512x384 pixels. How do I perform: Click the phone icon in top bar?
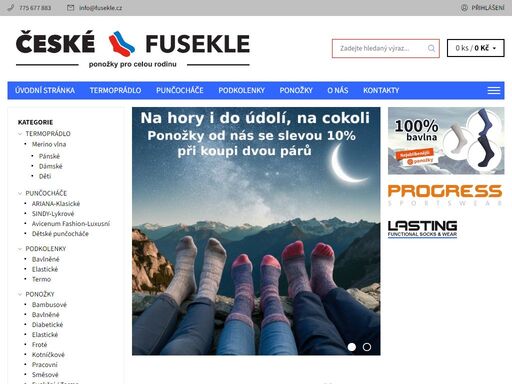click(x=11, y=7)
